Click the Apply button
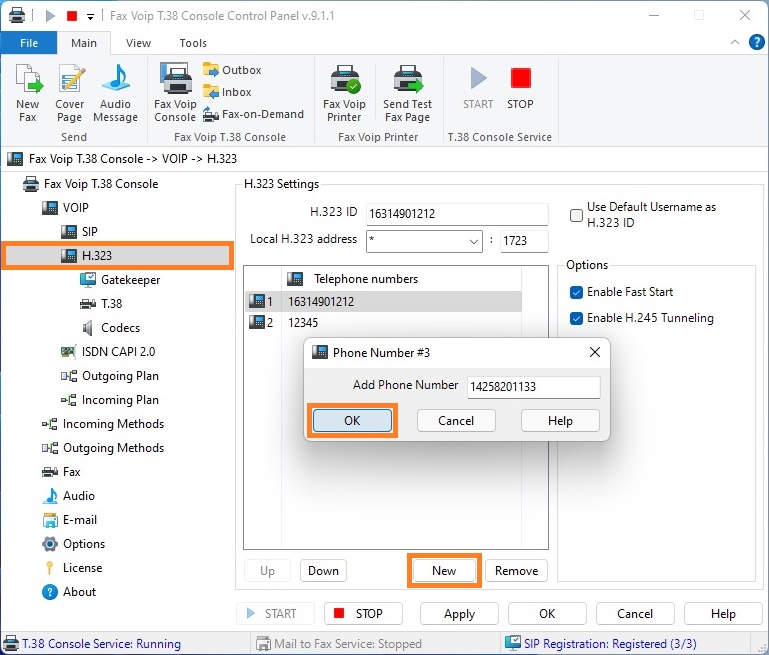The image size is (769, 655). click(460, 614)
